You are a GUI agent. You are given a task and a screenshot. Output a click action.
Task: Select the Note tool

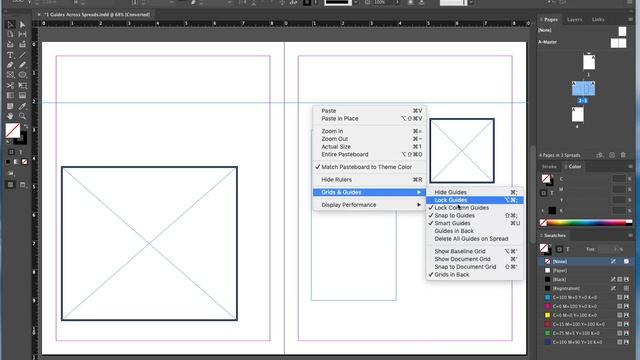coord(10,106)
